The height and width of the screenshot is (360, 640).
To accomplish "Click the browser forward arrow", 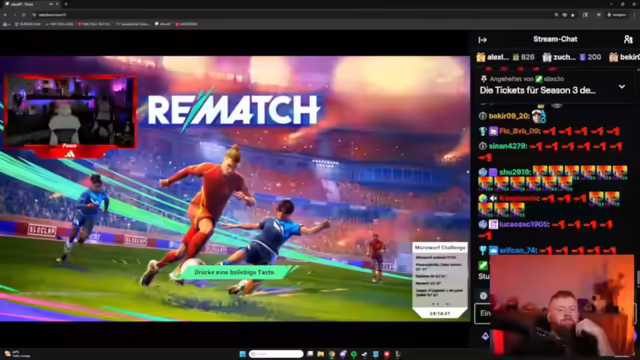I will pyautogui.click(x=14, y=15).
